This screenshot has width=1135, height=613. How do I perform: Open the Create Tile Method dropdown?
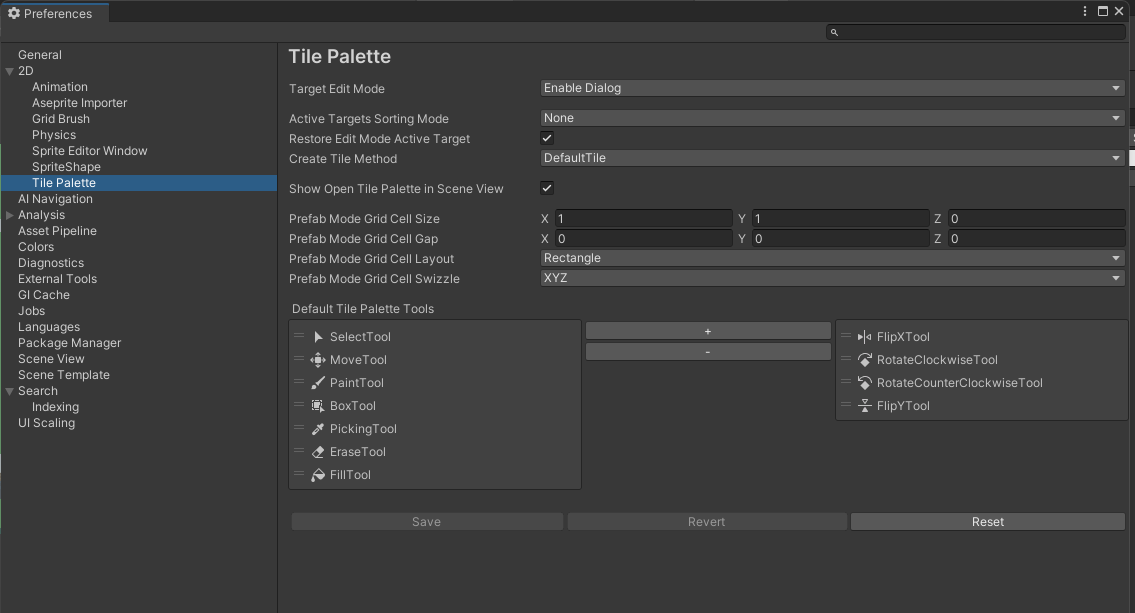(832, 158)
